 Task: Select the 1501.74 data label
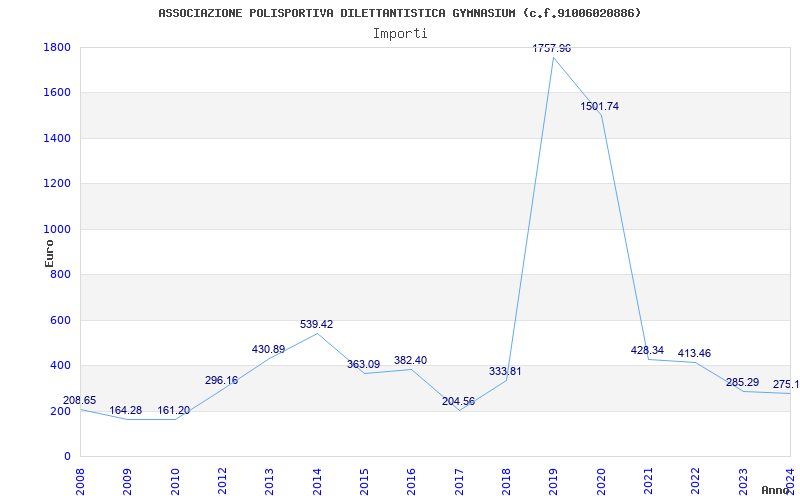[x=599, y=106]
